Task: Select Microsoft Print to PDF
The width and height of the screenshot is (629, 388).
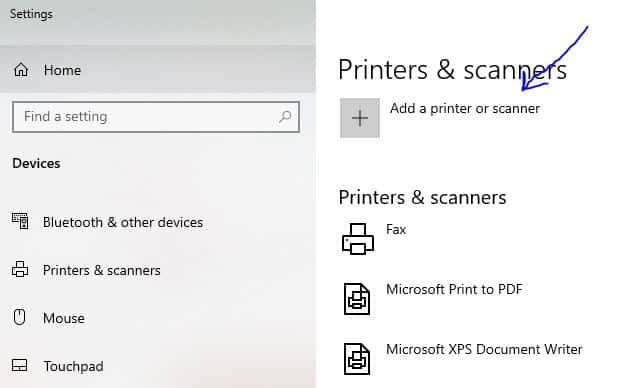Action: 454,289
